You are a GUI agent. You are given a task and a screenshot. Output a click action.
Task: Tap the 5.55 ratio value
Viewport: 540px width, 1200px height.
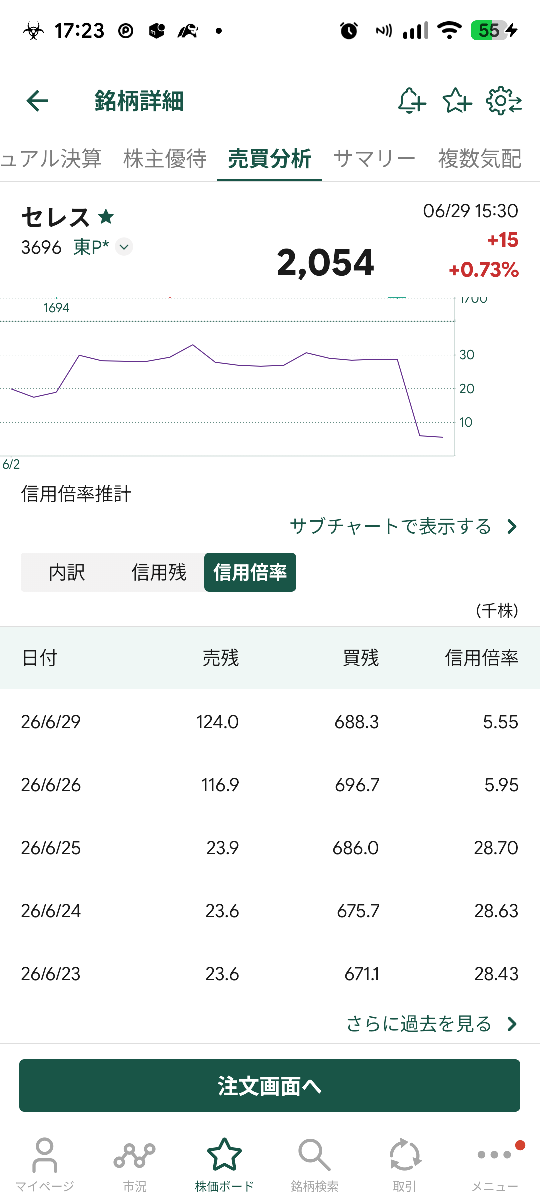pyautogui.click(x=500, y=722)
